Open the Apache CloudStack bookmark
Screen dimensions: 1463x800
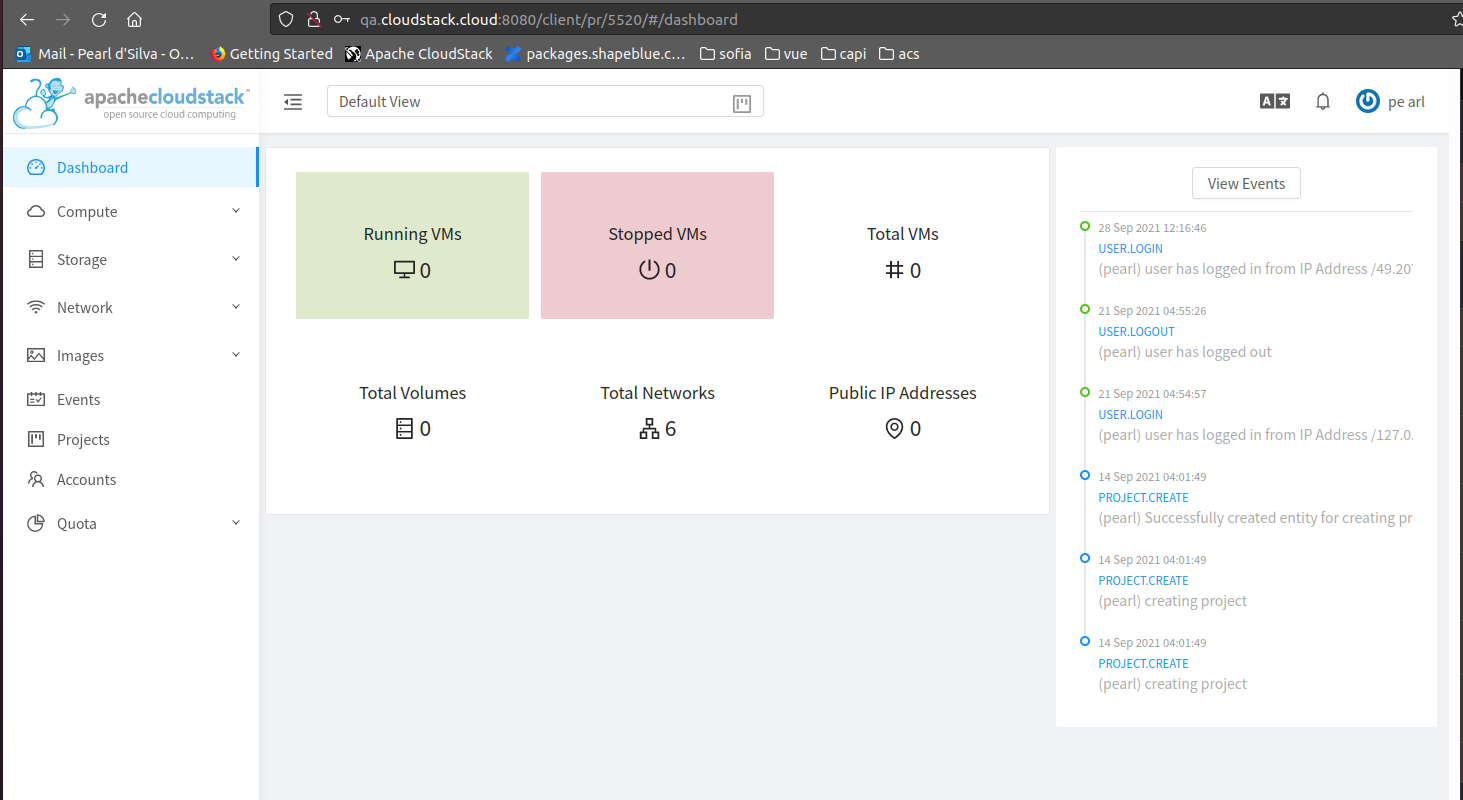(419, 54)
